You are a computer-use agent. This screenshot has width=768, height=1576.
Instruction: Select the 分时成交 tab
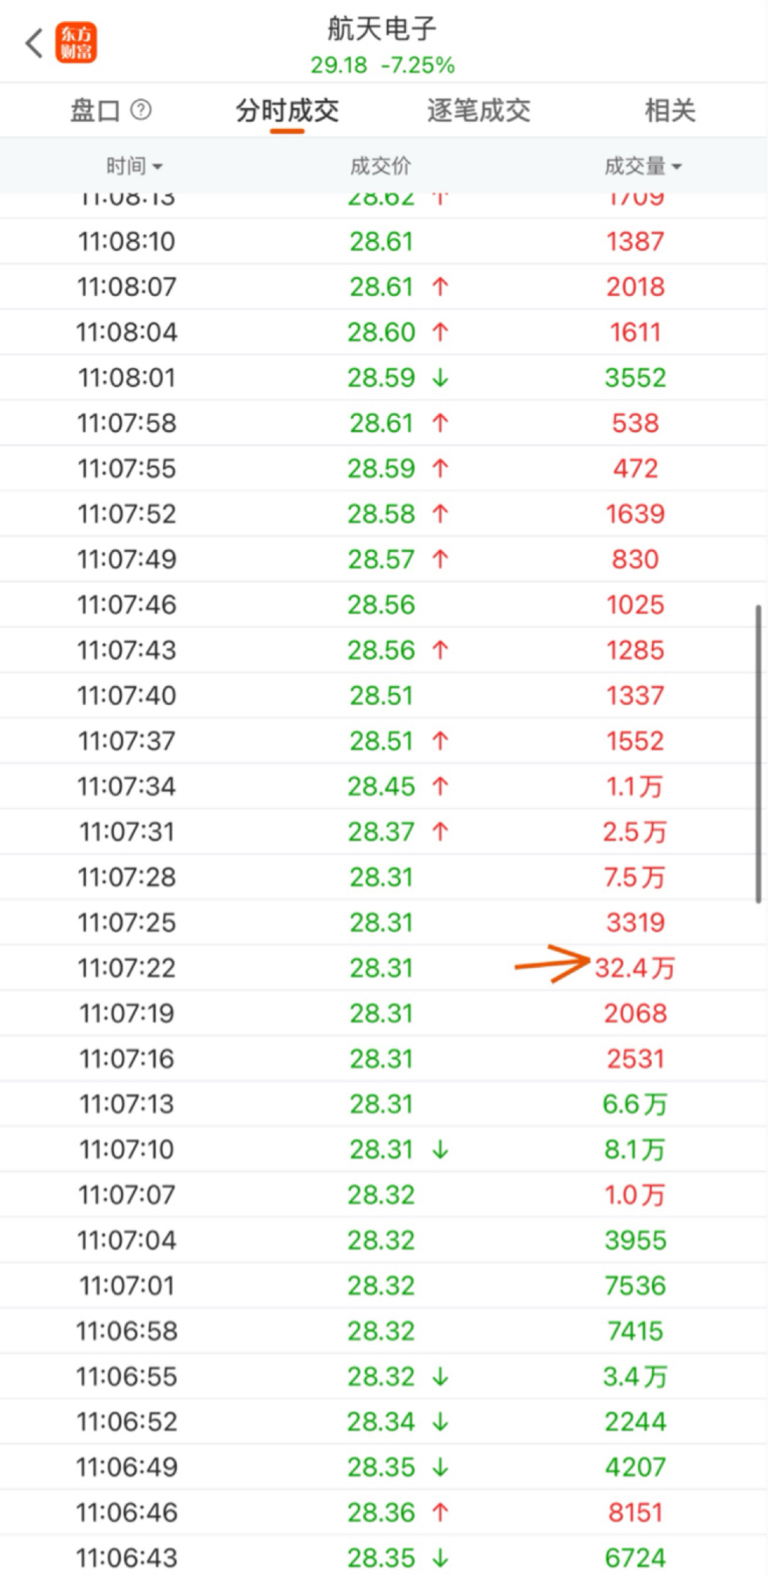pos(287,110)
